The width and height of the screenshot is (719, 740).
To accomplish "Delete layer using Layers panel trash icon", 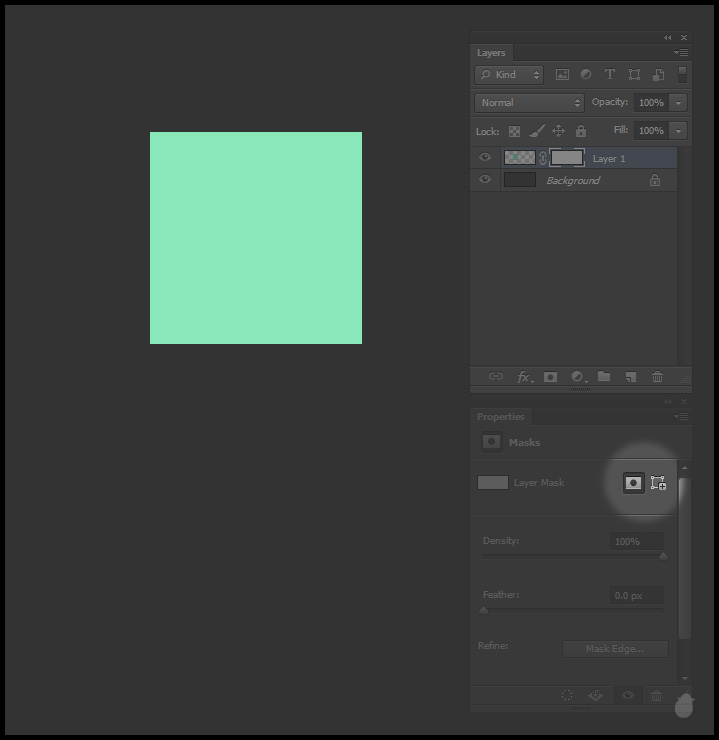I will coord(657,377).
